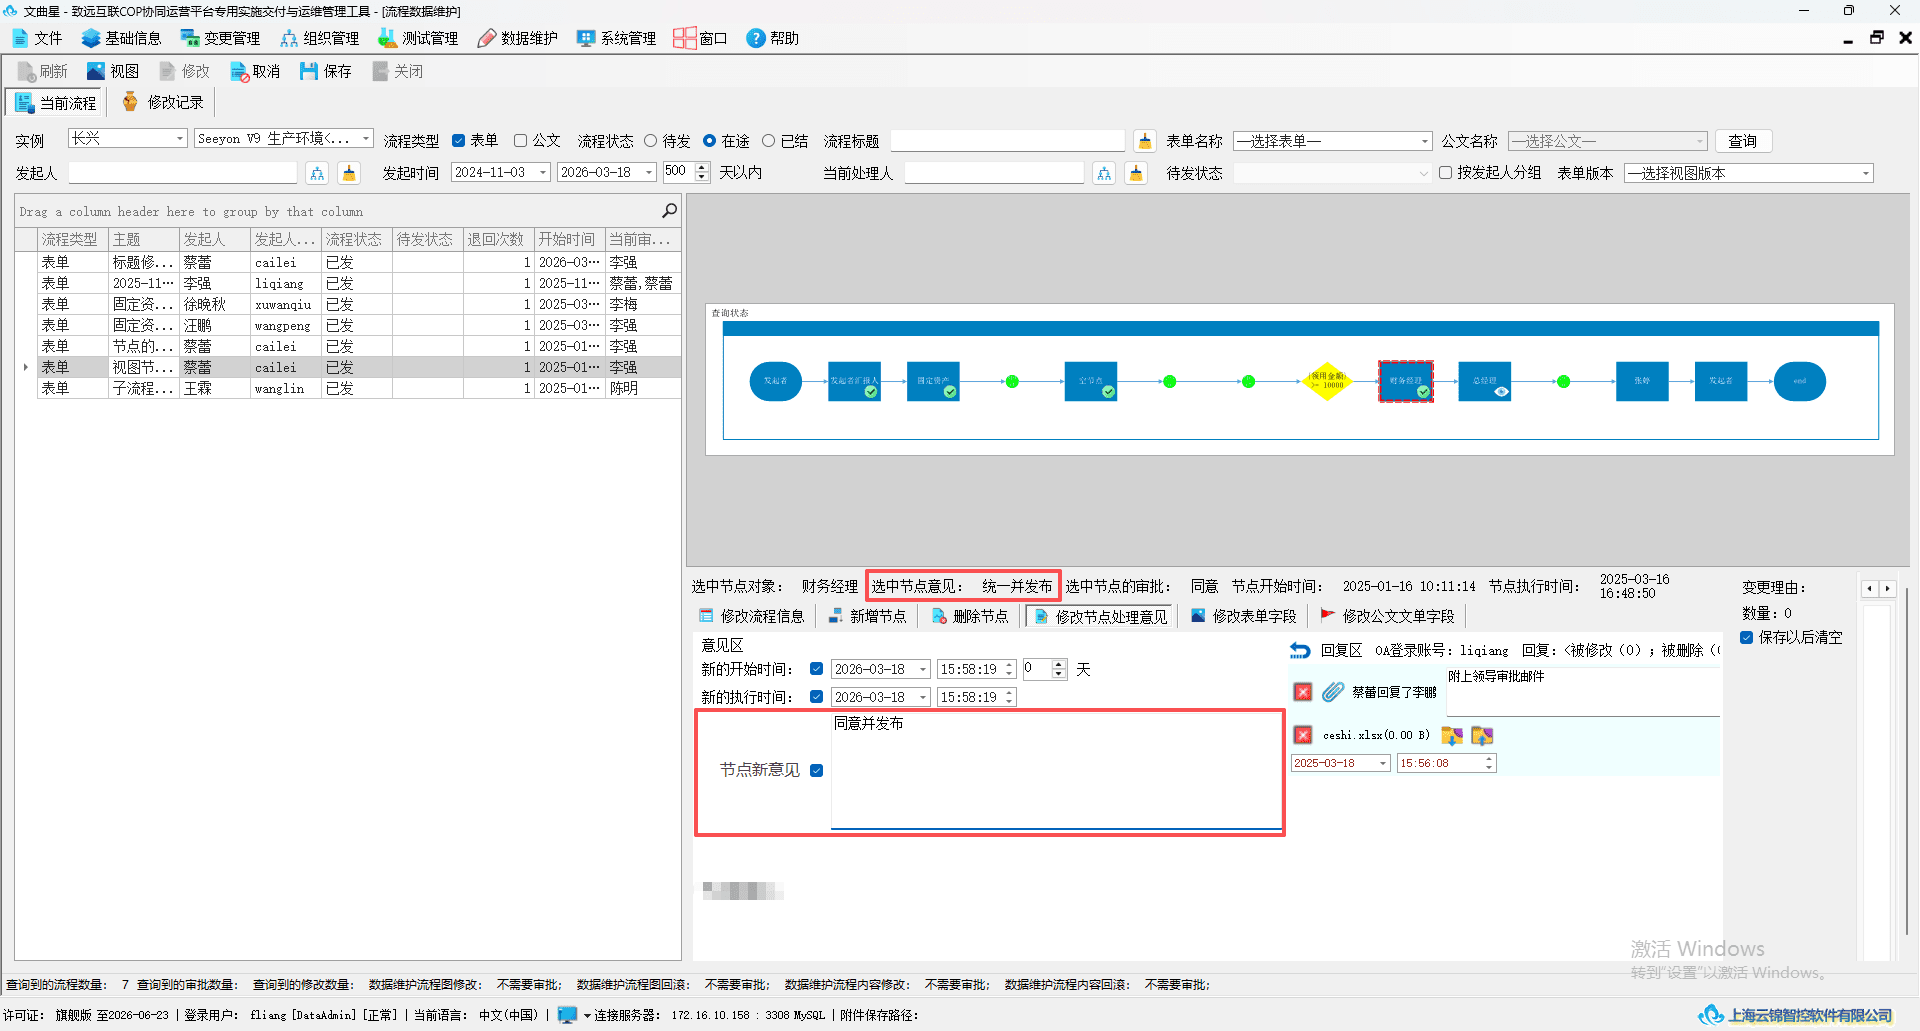Select the 待发 radio button

tap(651, 141)
